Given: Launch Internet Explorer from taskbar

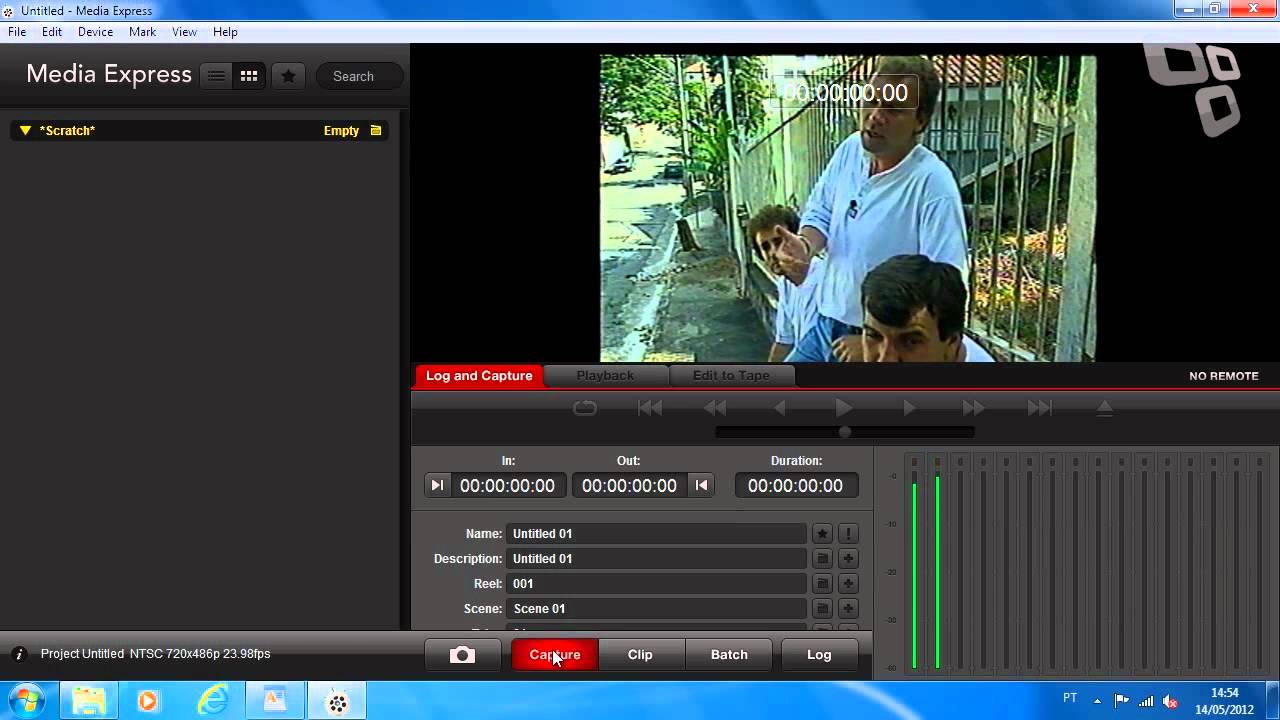Looking at the screenshot, I should (212, 700).
